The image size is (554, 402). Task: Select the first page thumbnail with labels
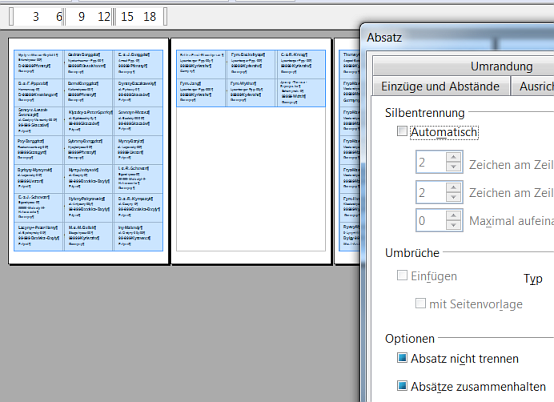point(88,151)
